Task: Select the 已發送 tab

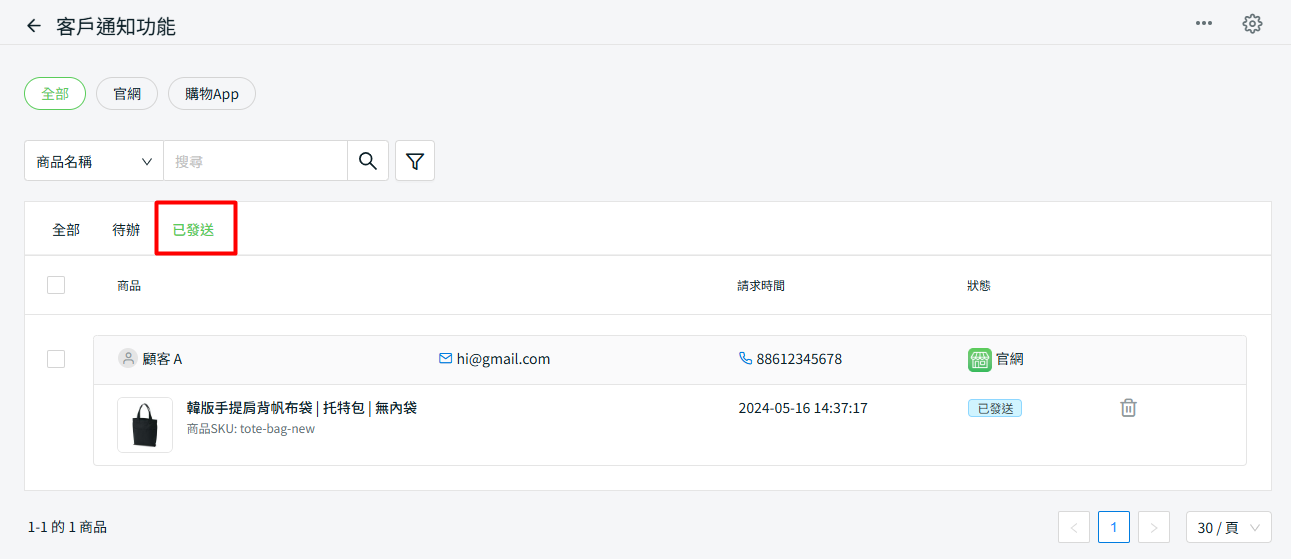Action: pos(194,230)
